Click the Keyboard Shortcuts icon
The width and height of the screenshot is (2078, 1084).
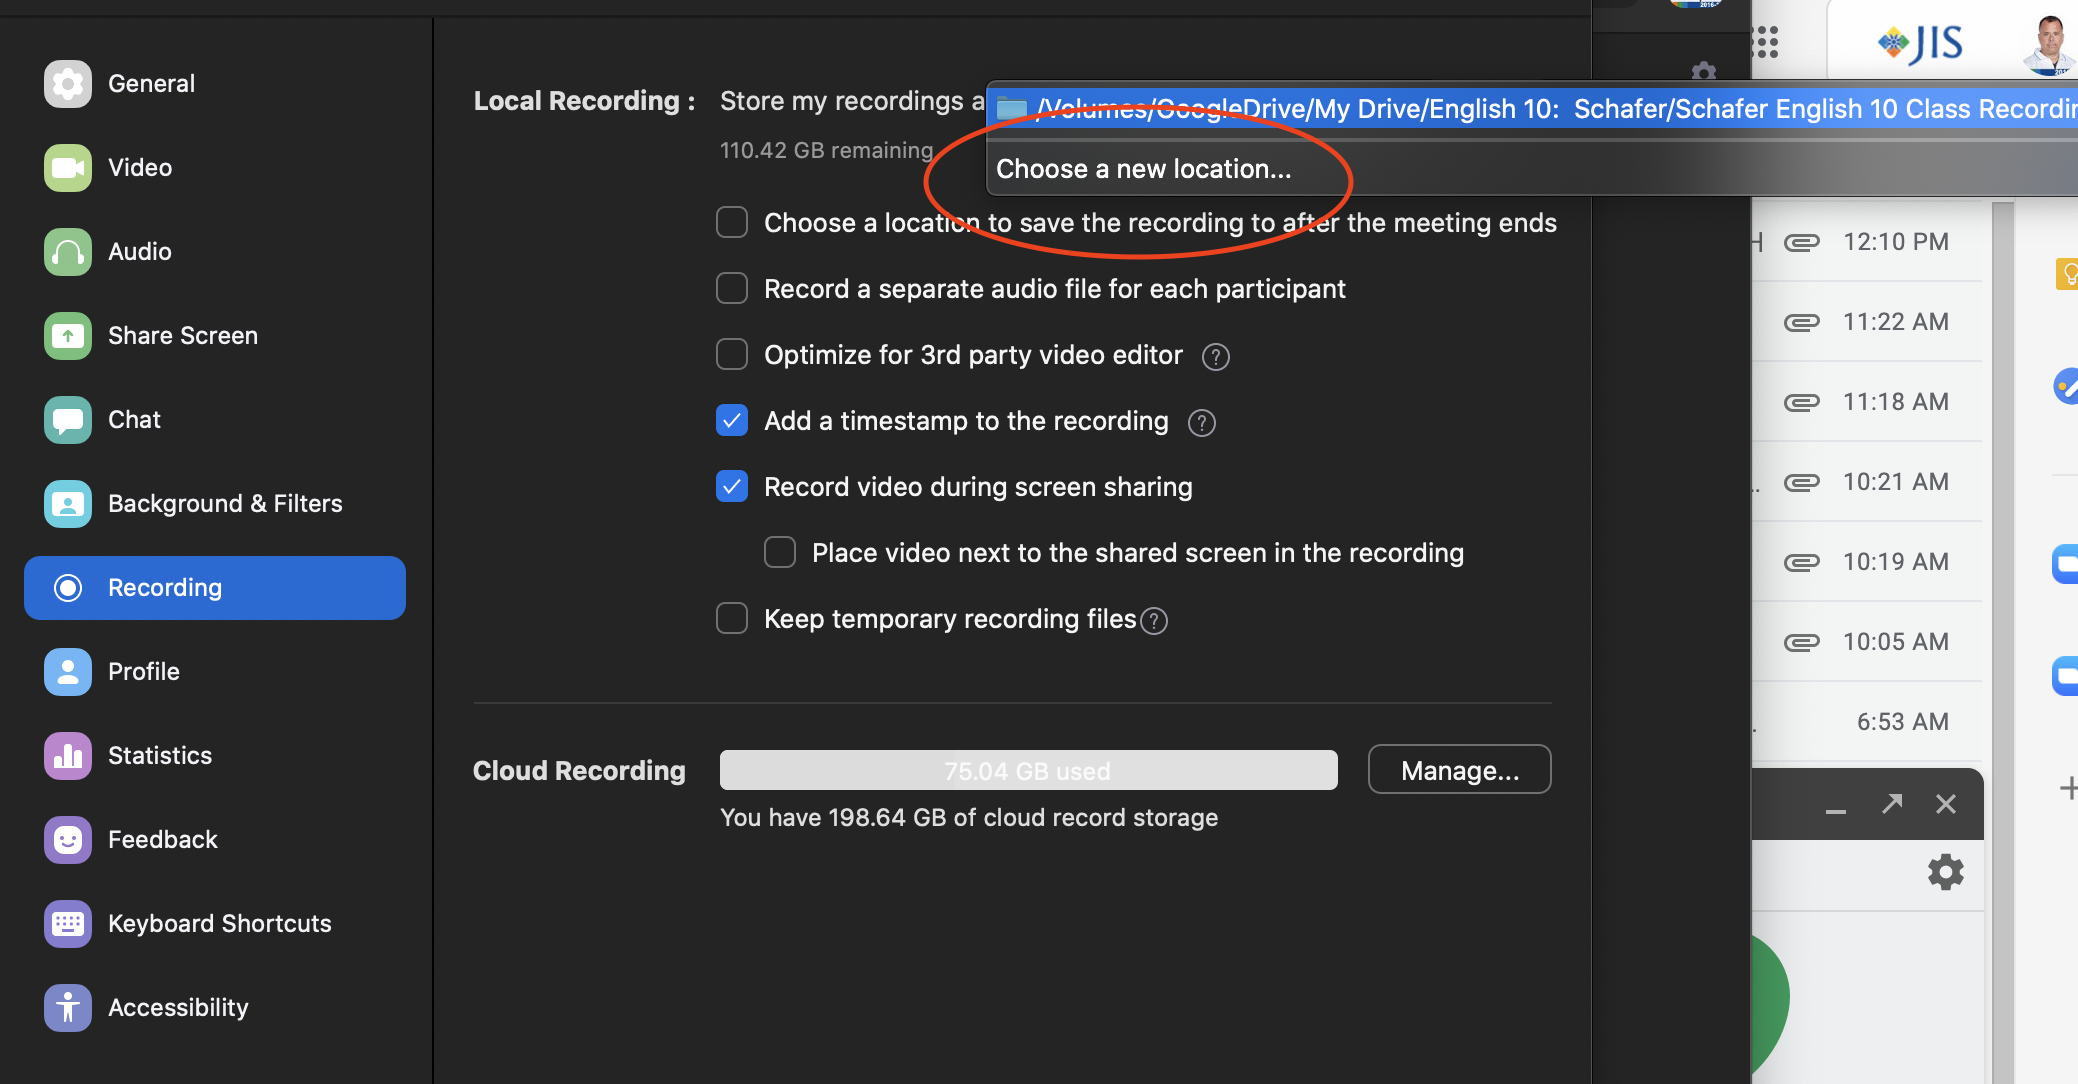click(x=67, y=924)
